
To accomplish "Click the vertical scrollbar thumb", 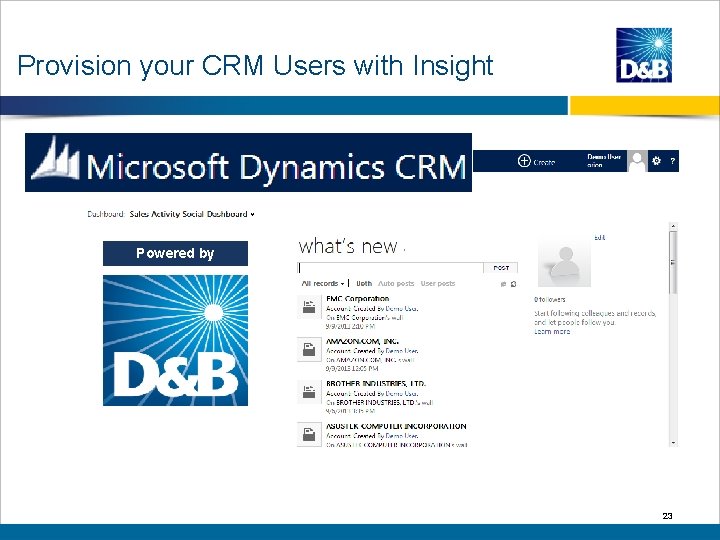I will (673, 263).
